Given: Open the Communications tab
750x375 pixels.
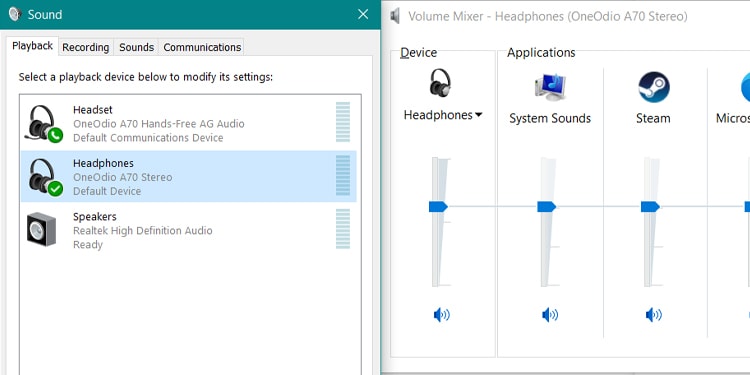Looking at the screenshot, I should 202,47.
